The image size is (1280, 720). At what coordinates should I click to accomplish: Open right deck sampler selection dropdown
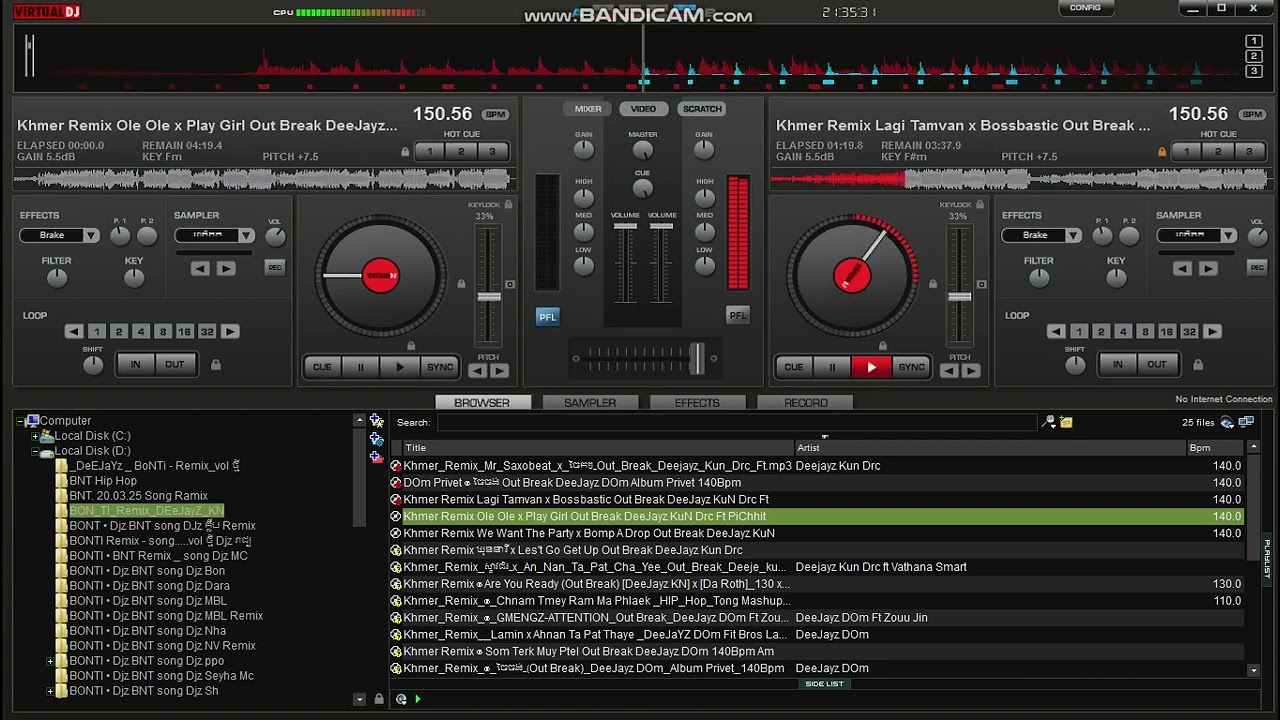(x=1228, y=235)
